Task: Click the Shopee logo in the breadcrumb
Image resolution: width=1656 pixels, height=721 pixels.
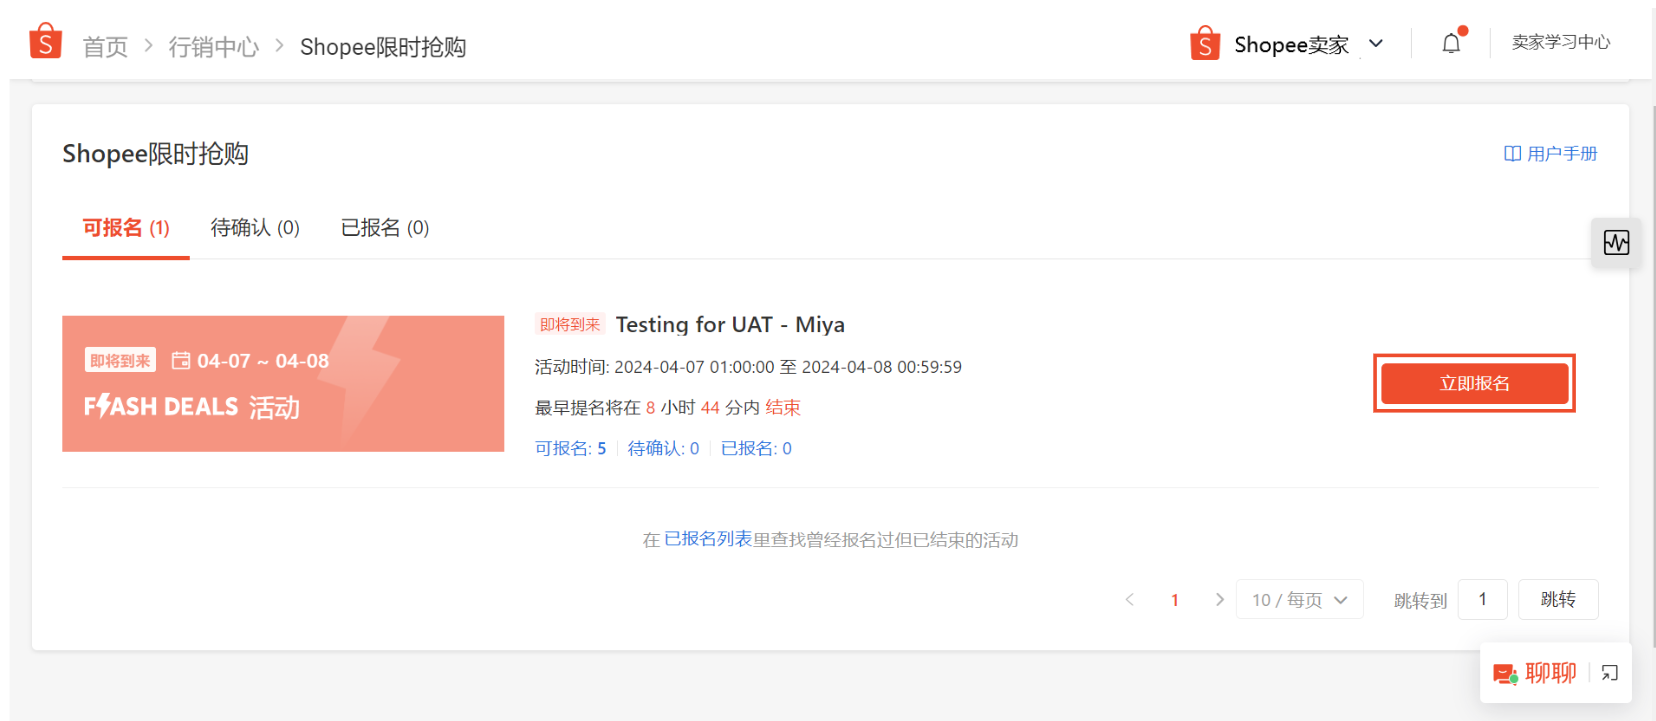Action: (46, 42)
